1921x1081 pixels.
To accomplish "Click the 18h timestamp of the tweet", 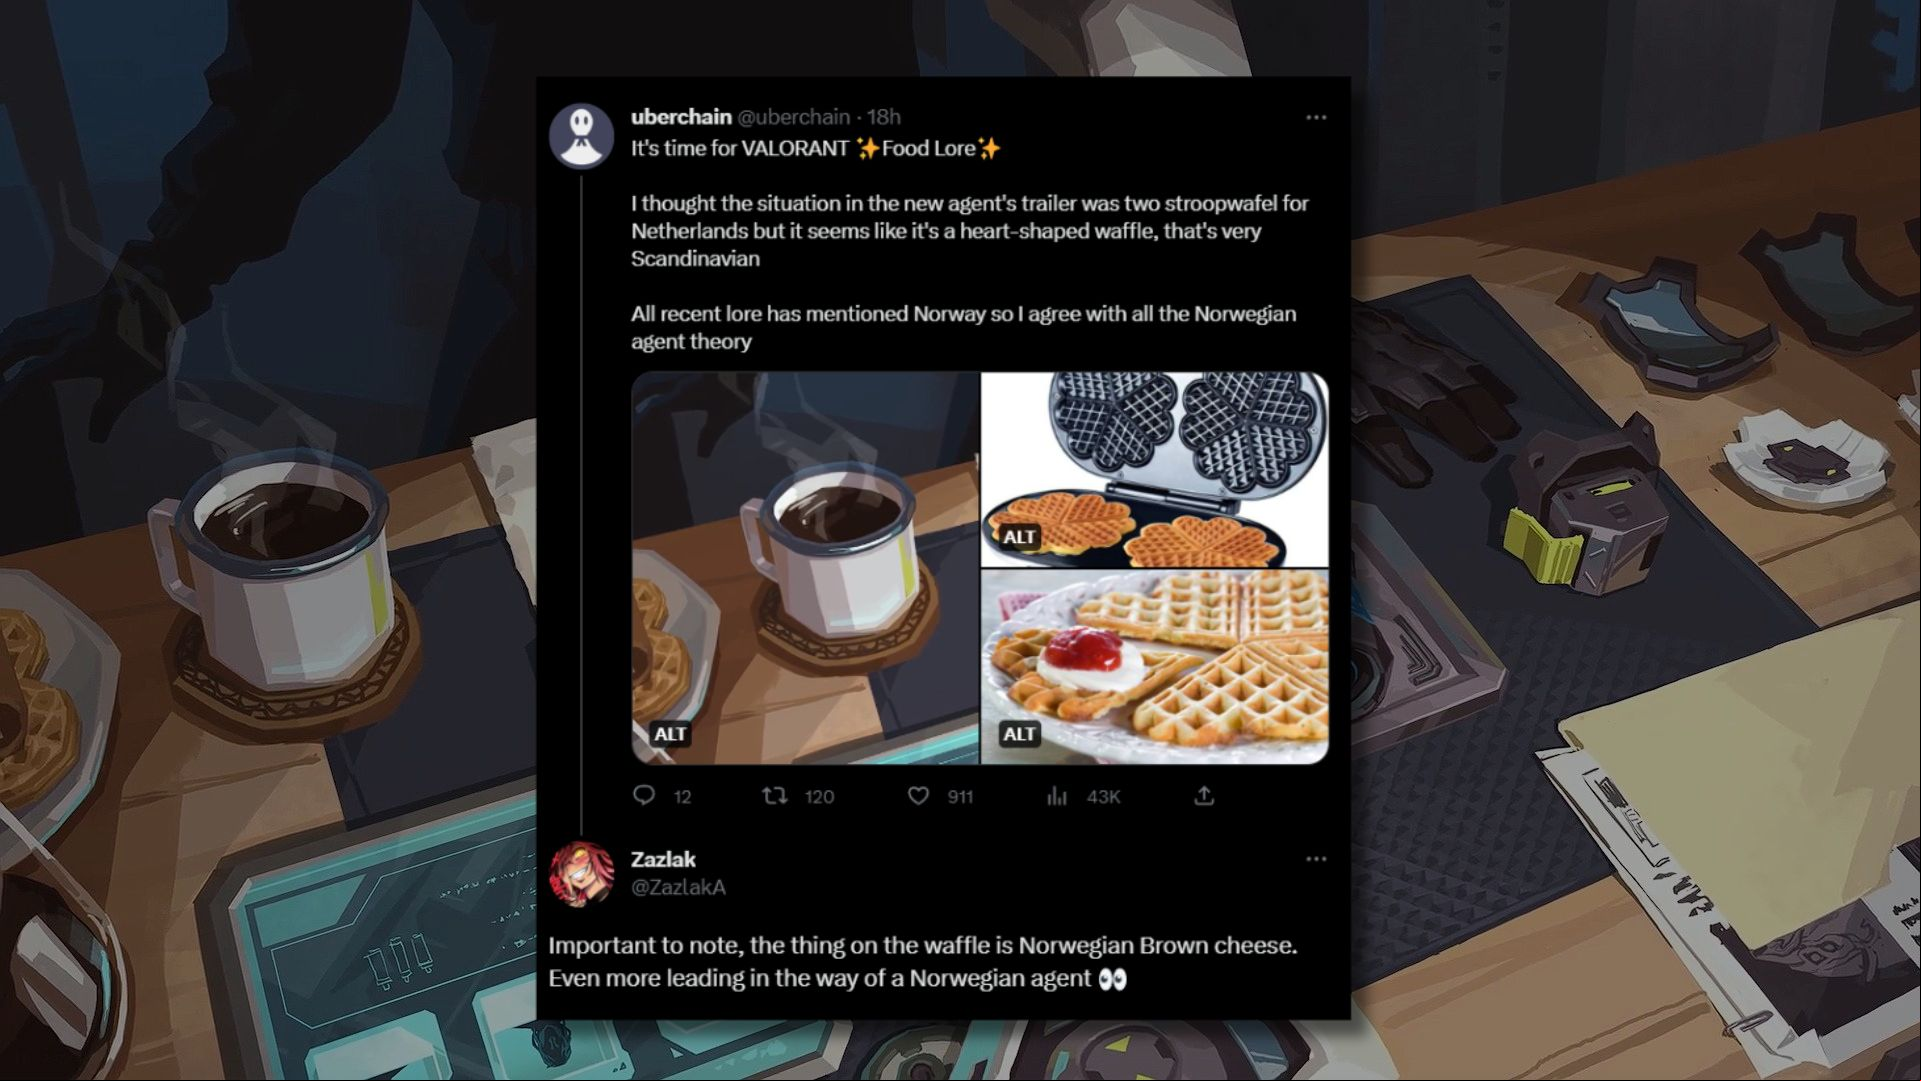I will tap(884, 117).
